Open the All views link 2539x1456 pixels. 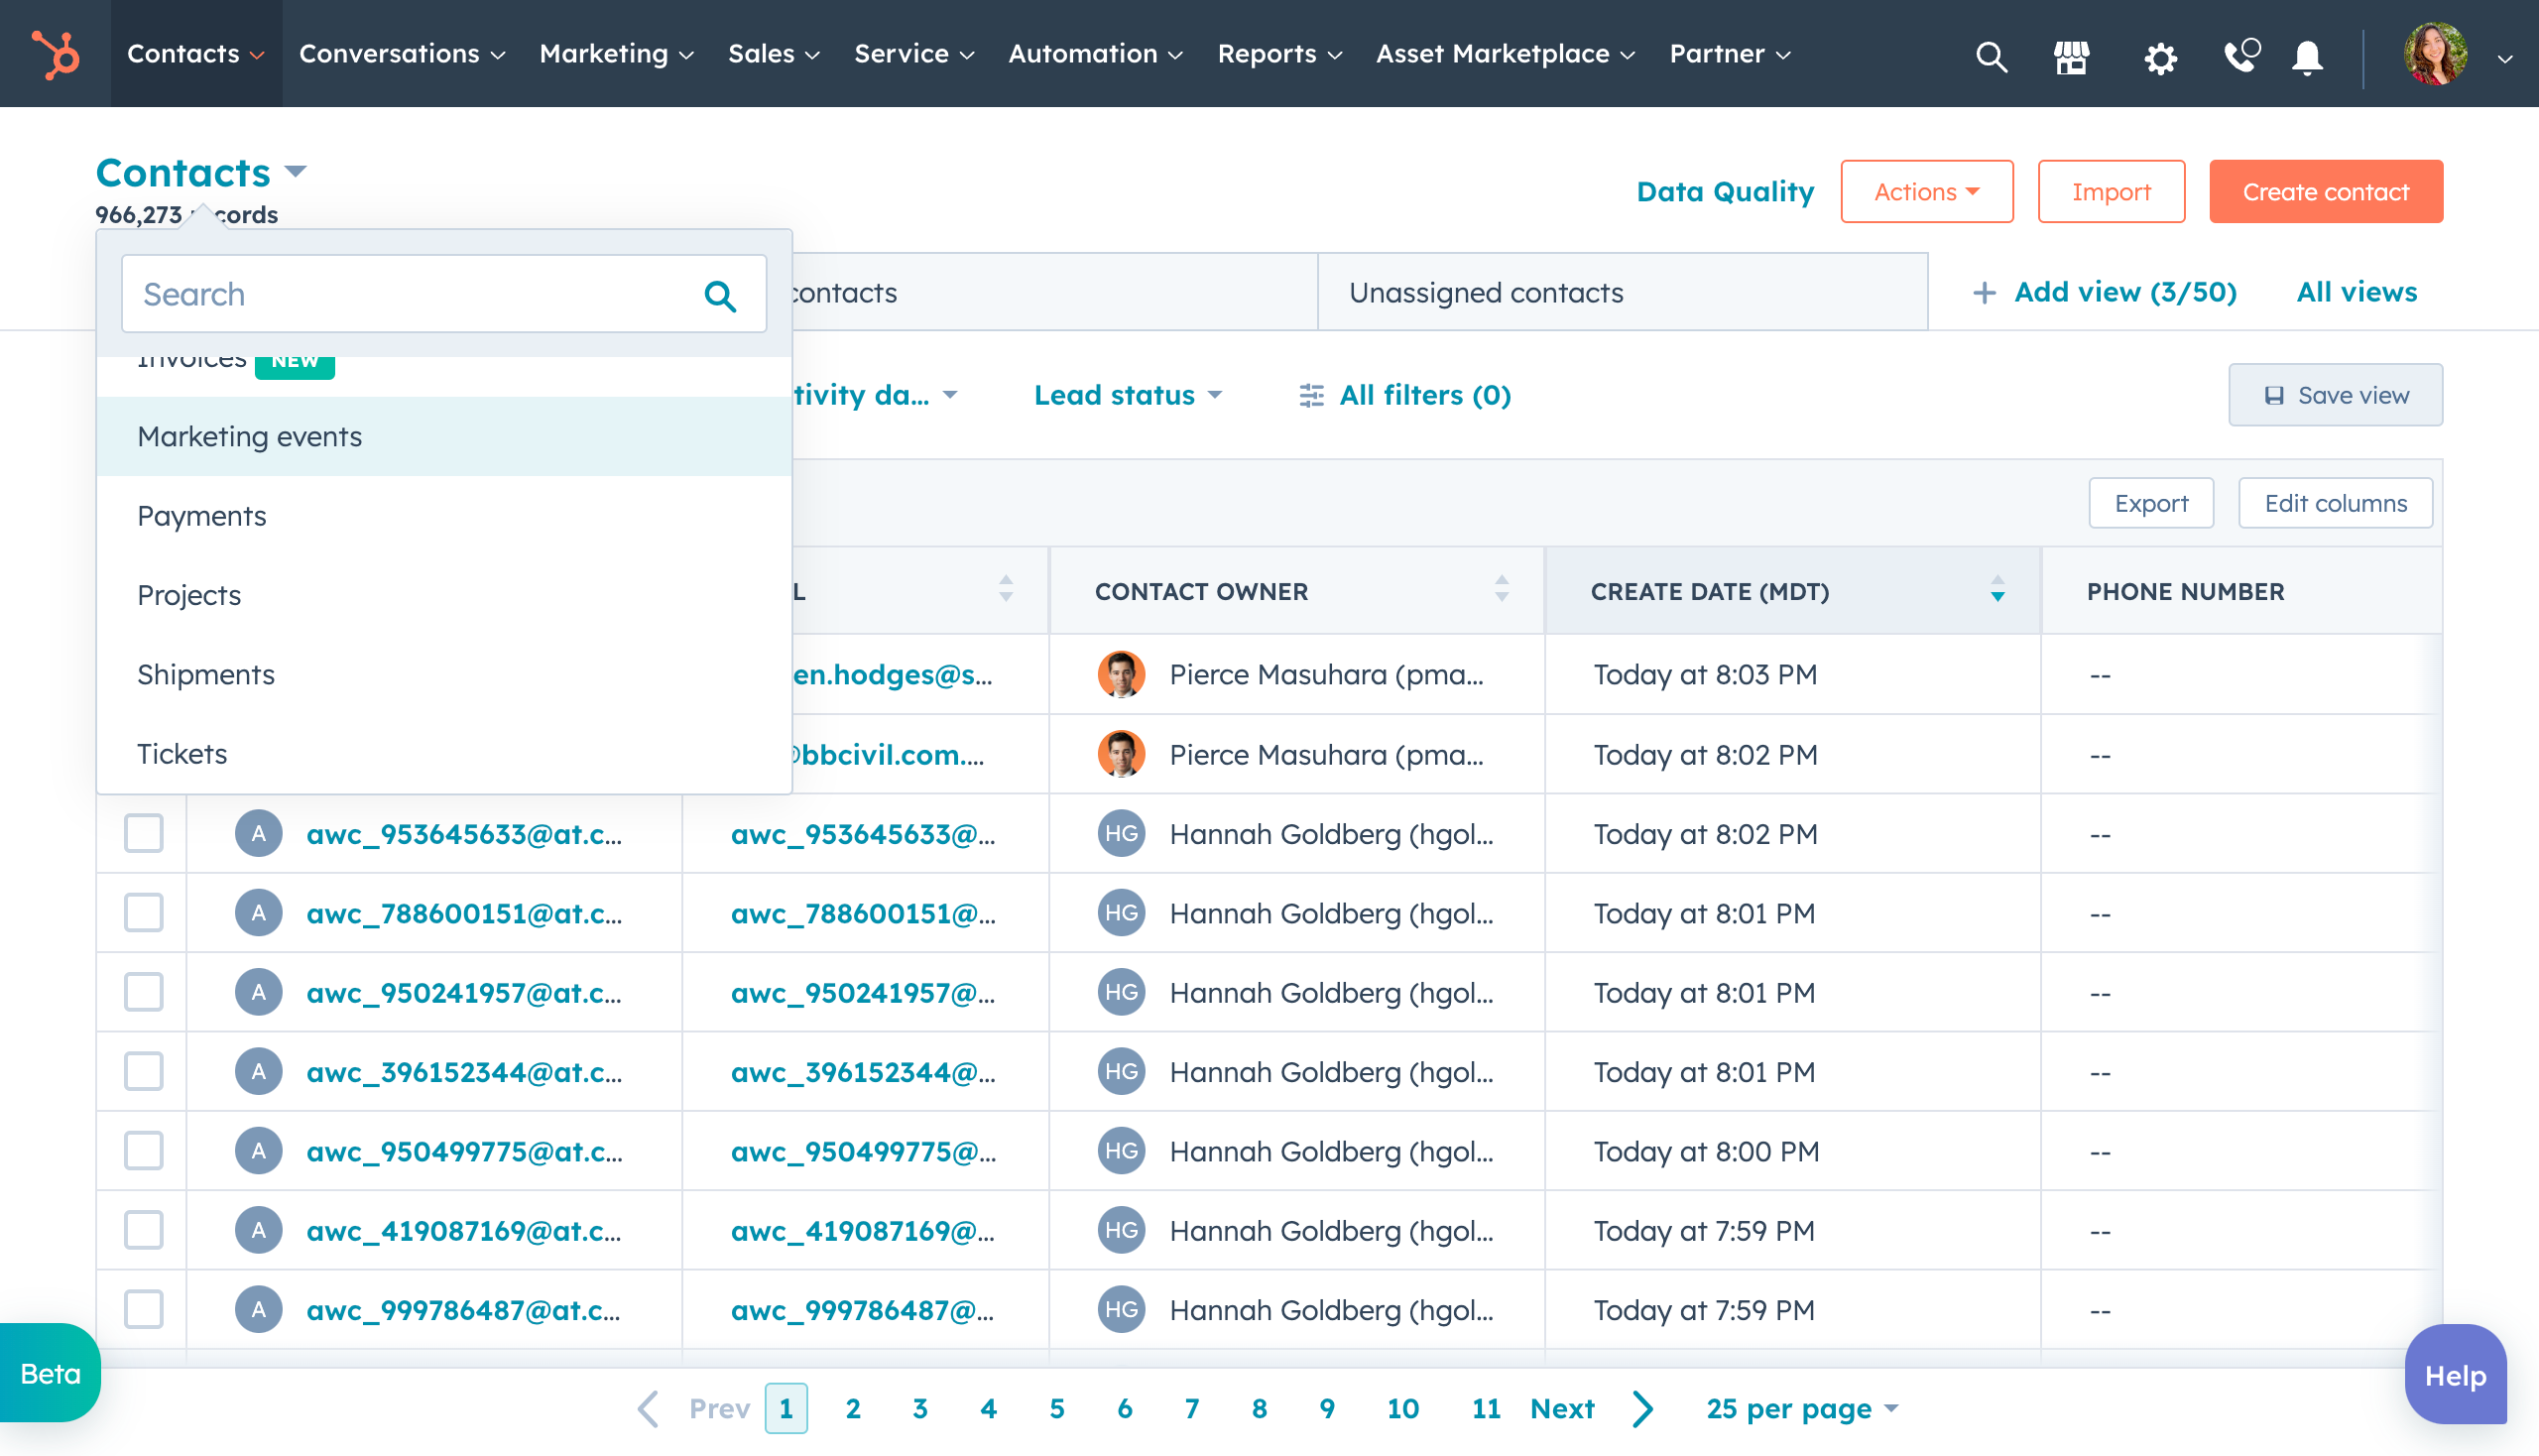2356,292
